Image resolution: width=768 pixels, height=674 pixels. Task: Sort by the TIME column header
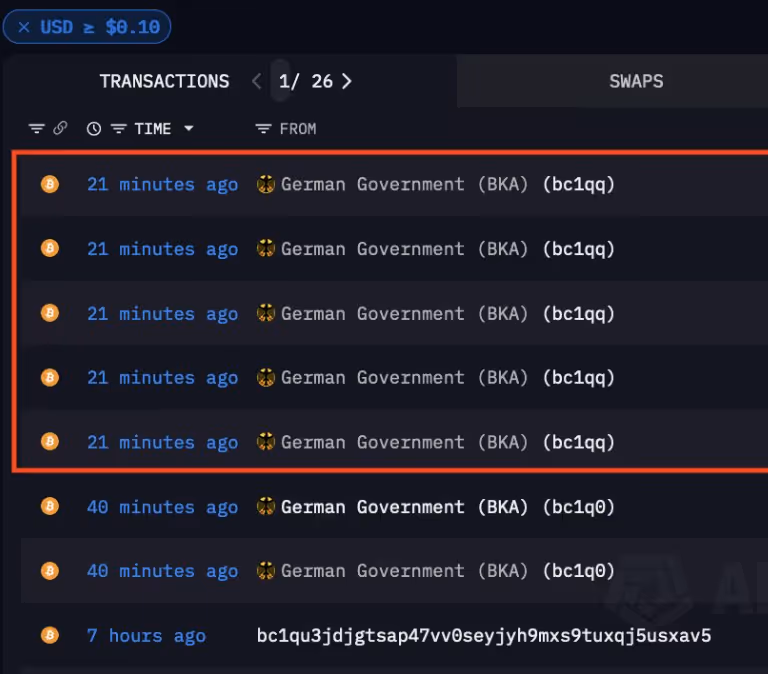click(153, 129)
